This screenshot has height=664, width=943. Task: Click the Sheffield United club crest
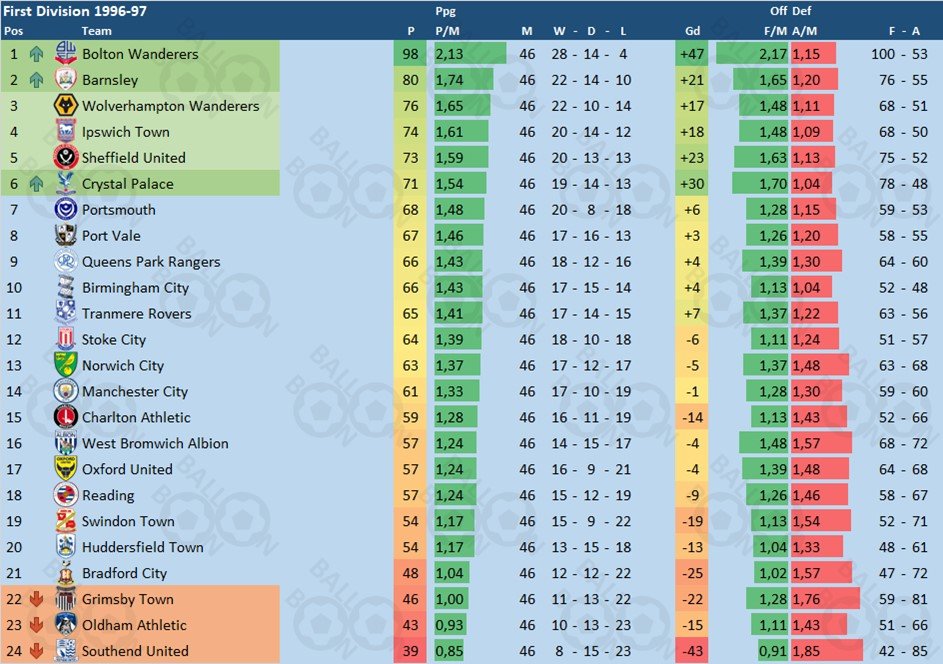66,158
